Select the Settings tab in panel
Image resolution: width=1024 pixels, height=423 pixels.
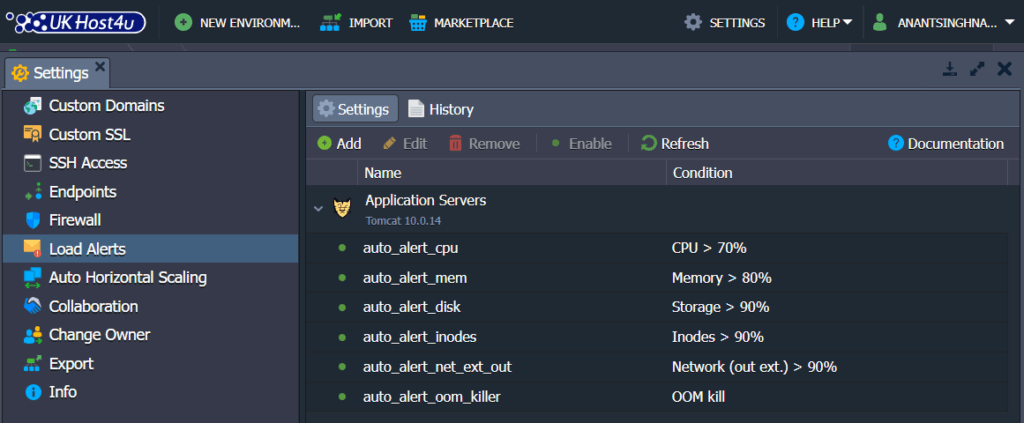coord(355,109)
